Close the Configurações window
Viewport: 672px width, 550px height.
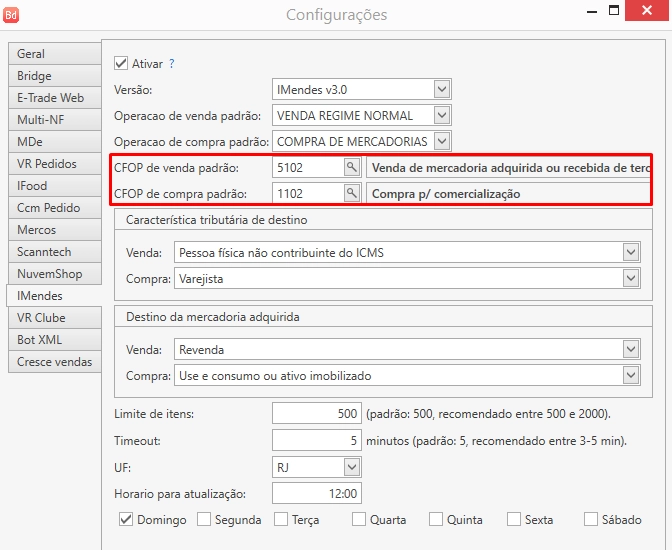[x=647, y=10]
